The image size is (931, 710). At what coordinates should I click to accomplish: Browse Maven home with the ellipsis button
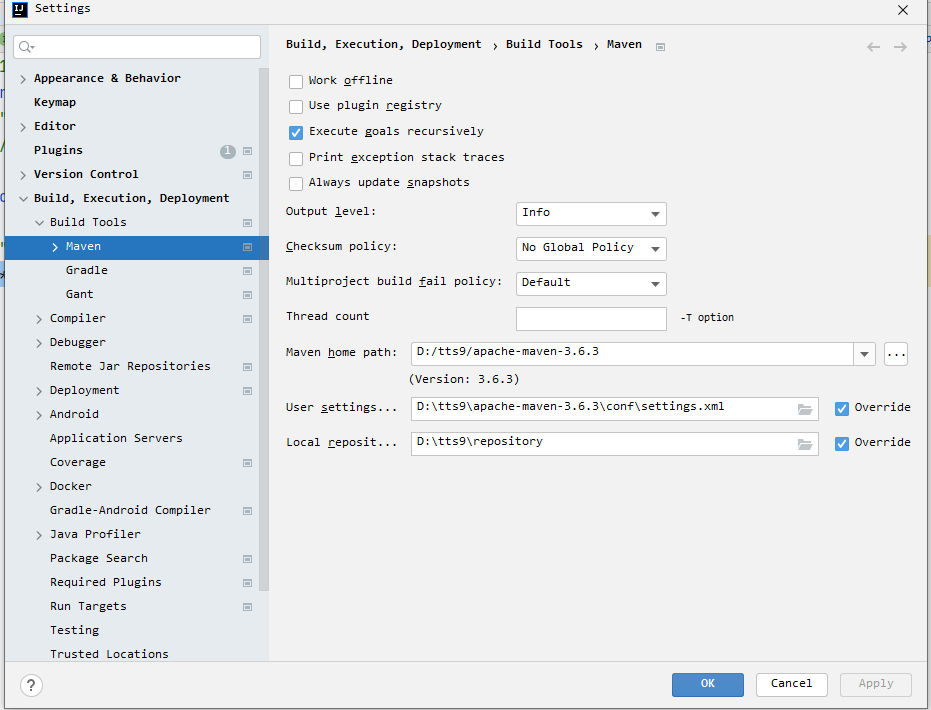point(895,354)
